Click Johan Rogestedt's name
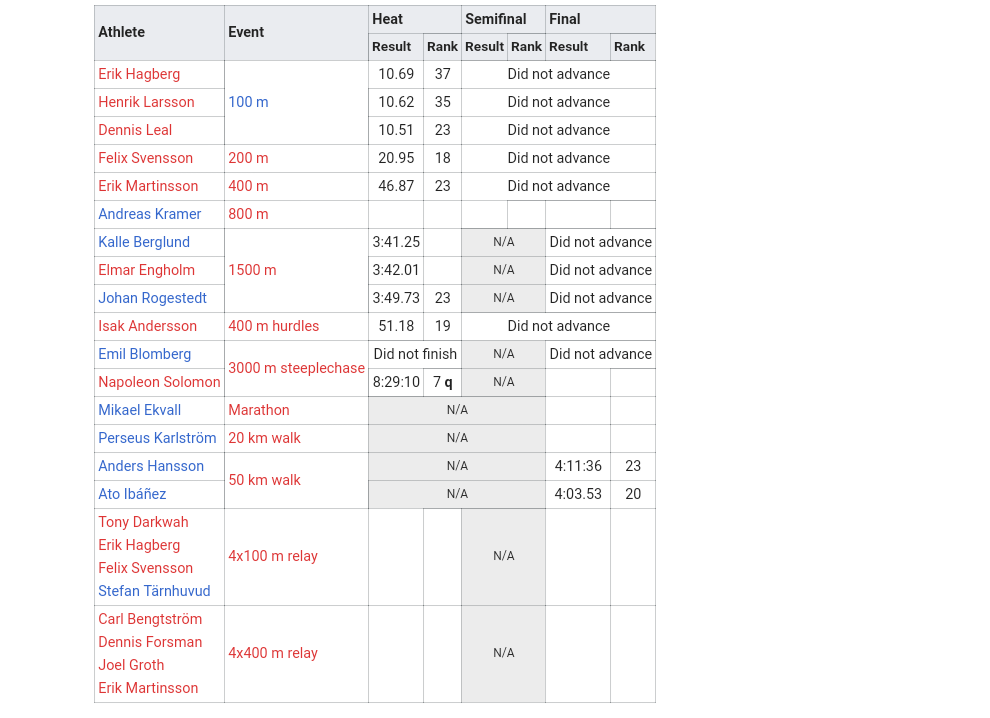990x718 pixels. [x=152, y=298]
